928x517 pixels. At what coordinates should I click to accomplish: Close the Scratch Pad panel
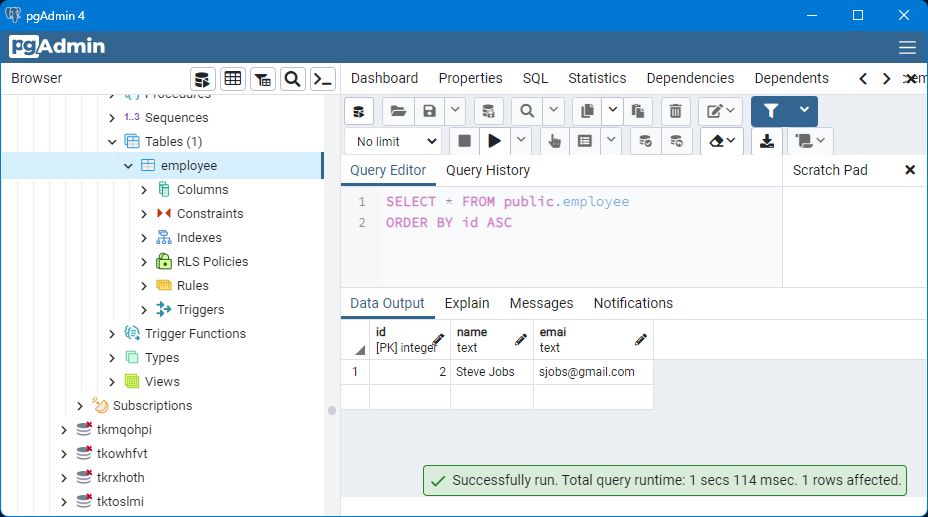pyautogui.click(x=910, y=170)
